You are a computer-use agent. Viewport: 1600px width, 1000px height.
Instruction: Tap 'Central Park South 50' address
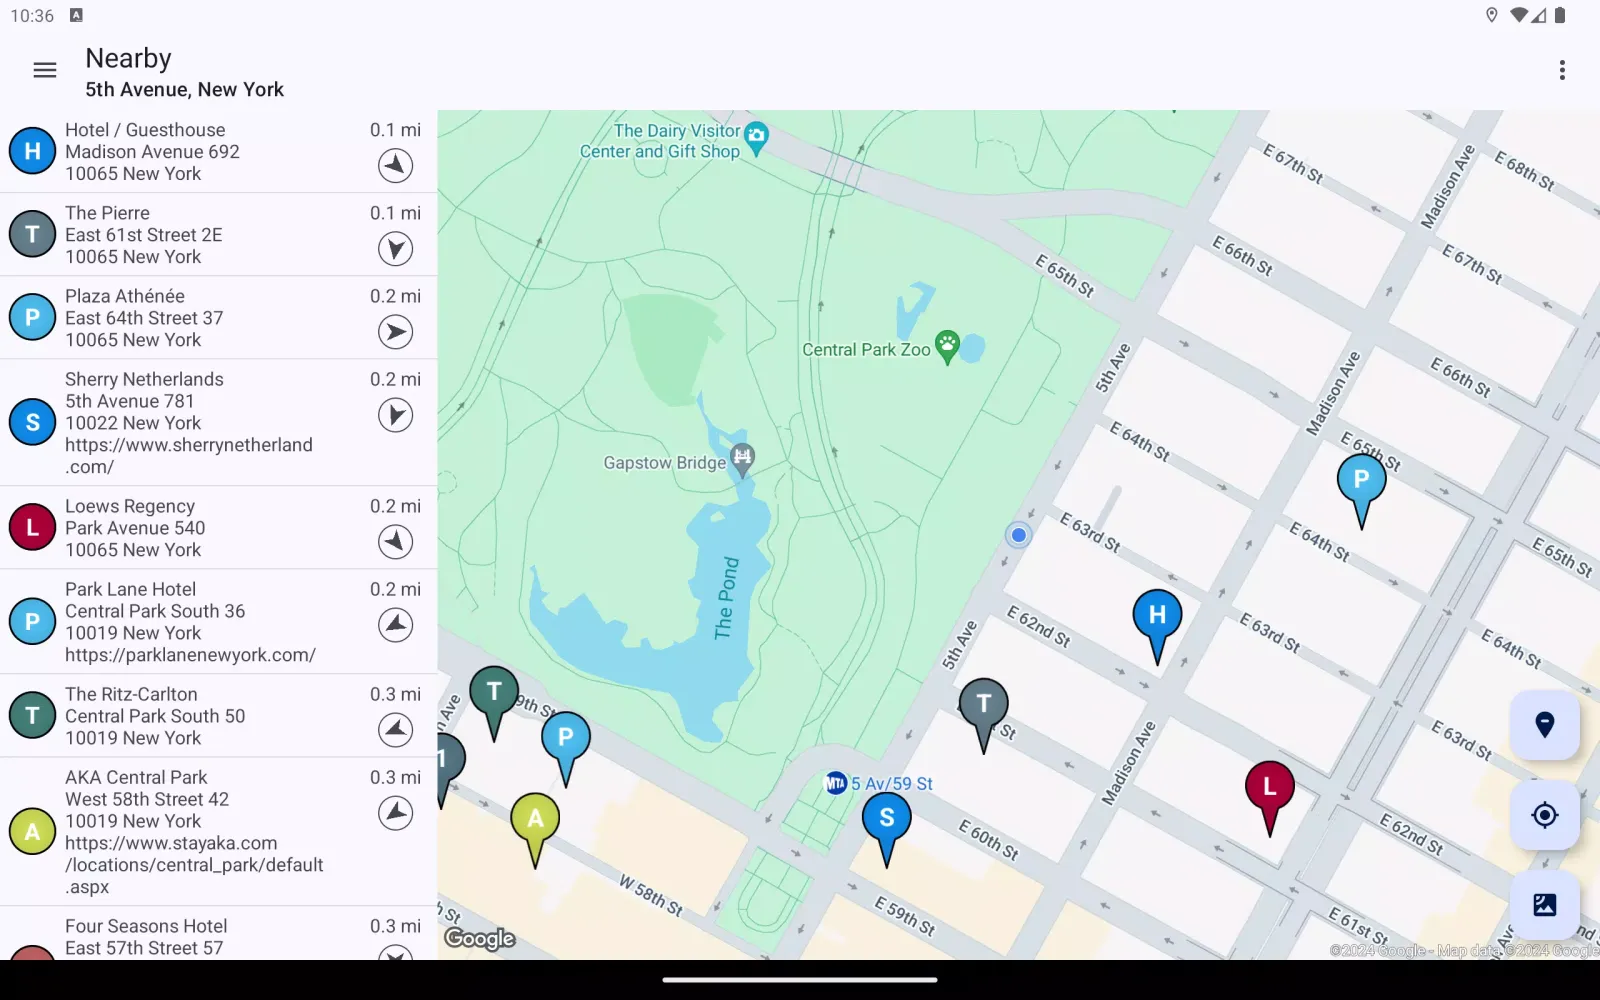point(155,716)
